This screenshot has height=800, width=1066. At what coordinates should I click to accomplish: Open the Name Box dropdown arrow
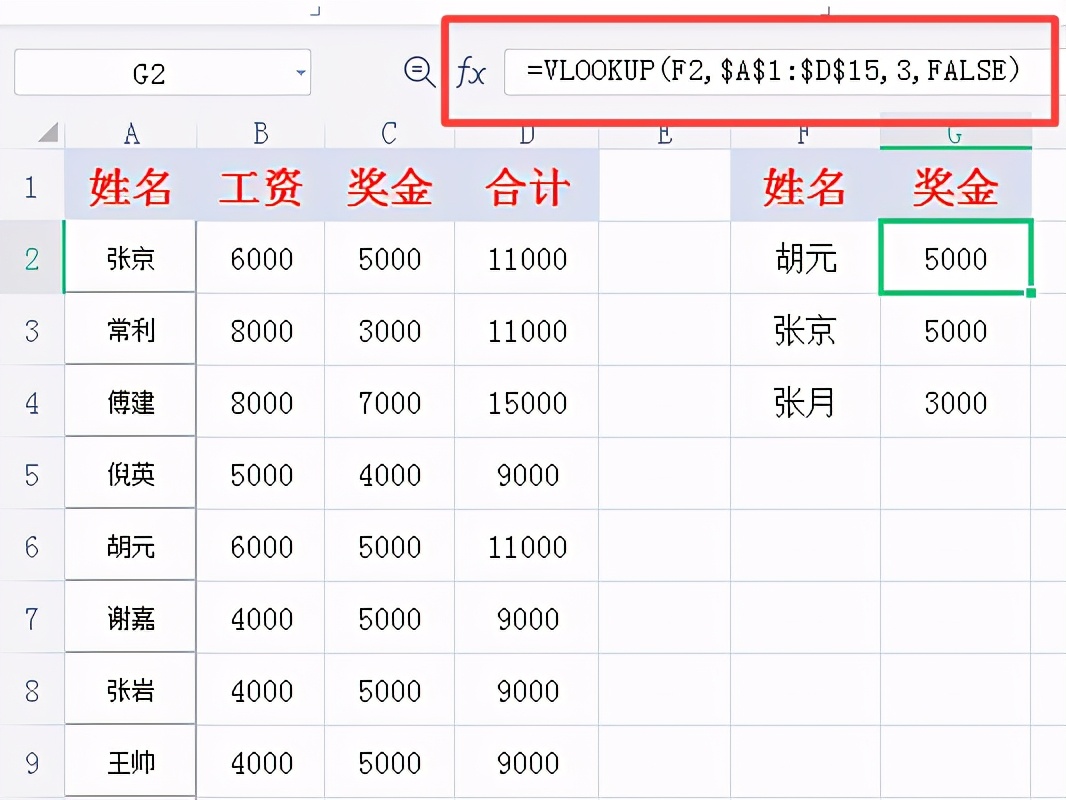(x=300, y=72)
